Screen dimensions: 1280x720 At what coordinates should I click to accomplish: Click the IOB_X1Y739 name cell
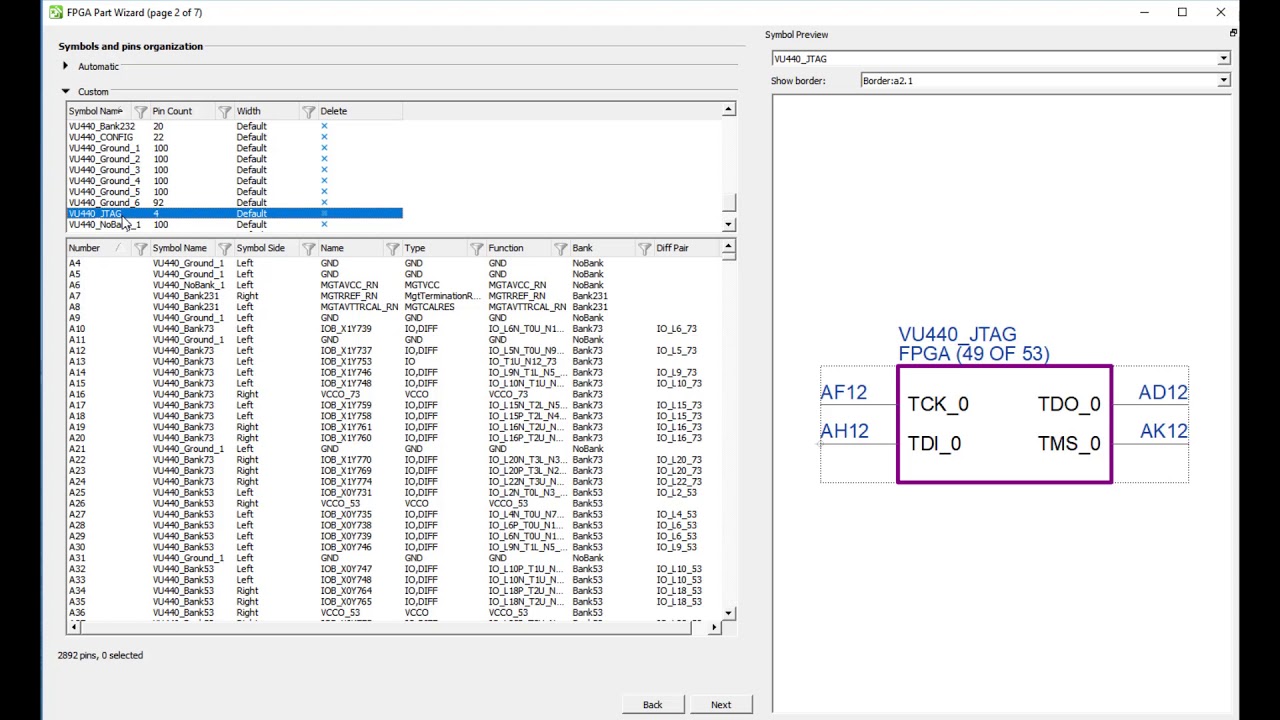tap(346, 329)
